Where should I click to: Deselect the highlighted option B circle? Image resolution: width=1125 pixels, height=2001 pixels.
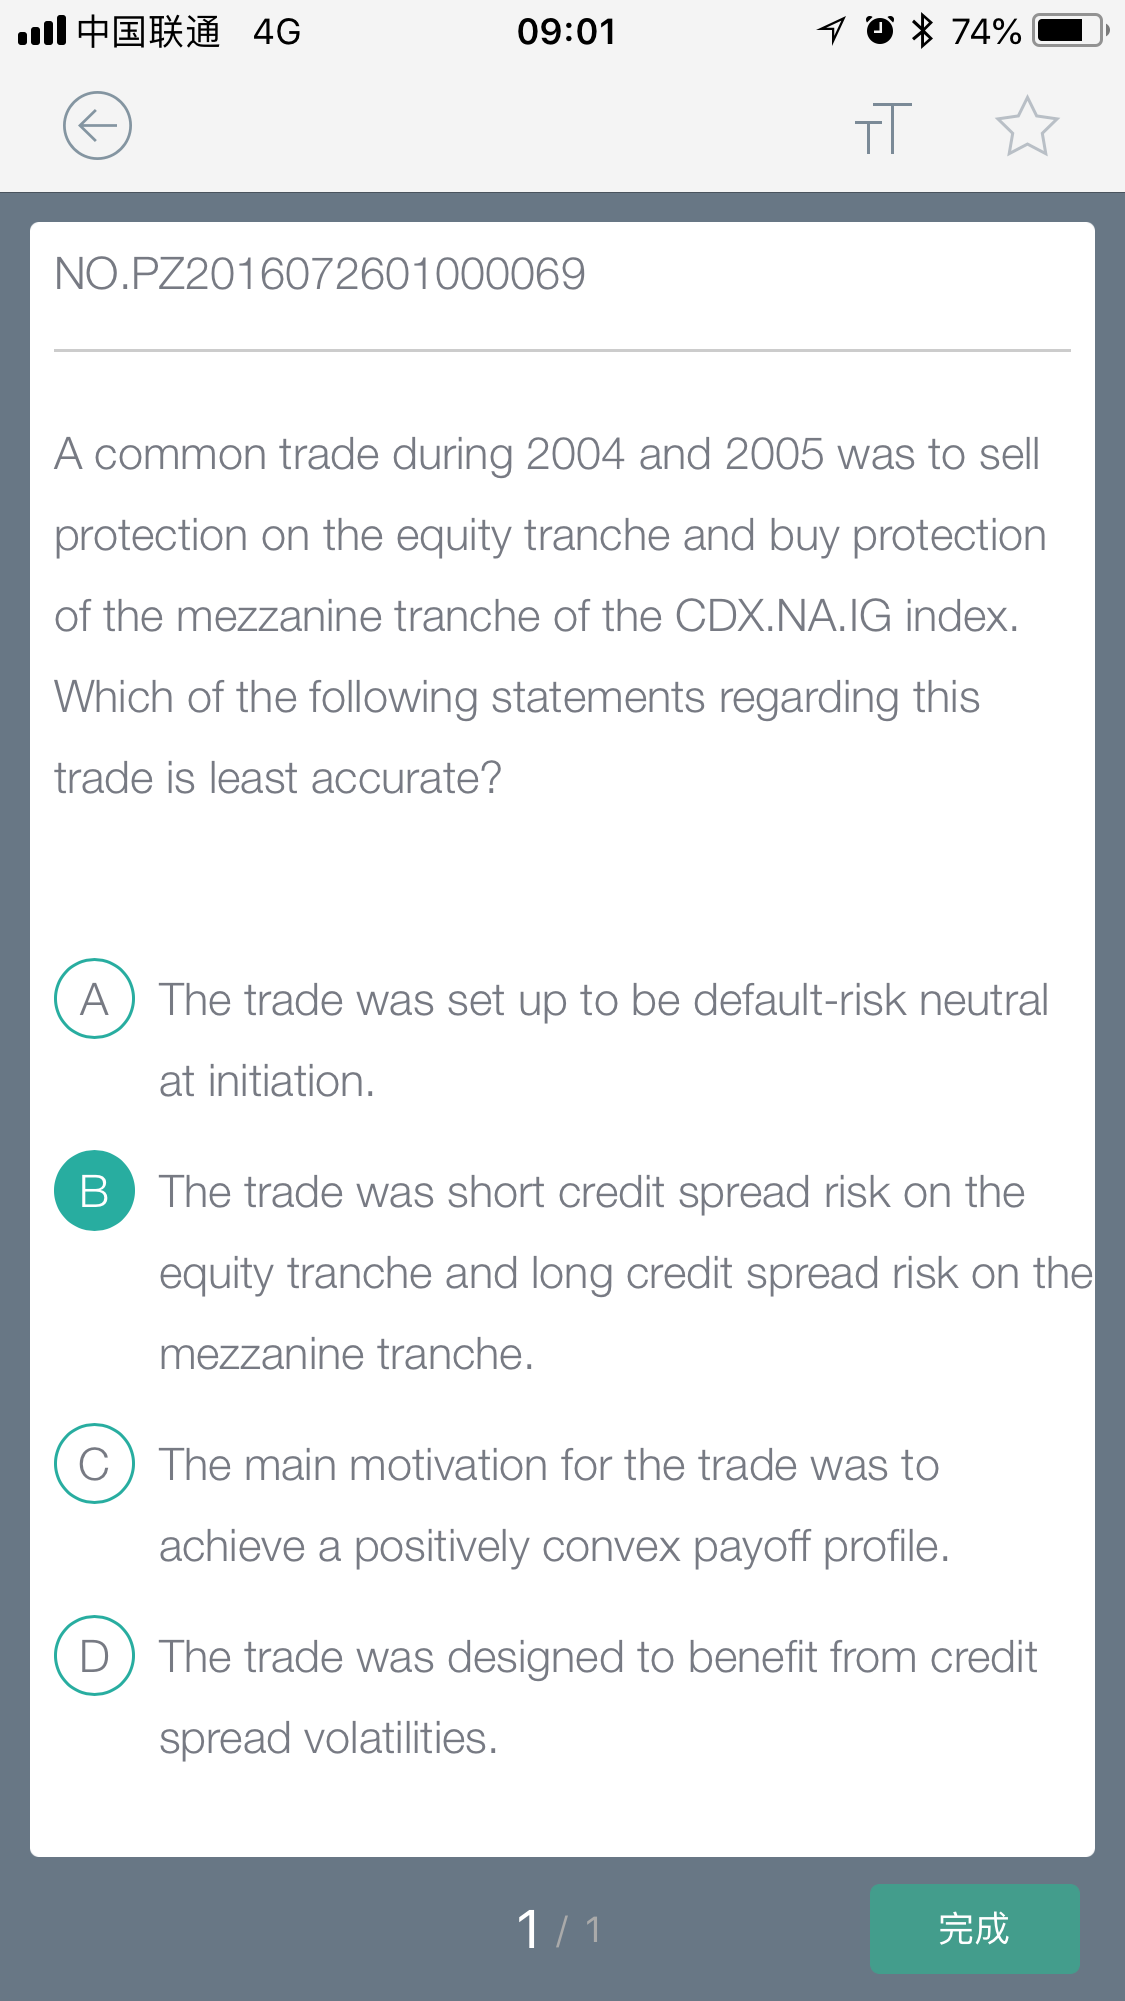click(94, 1190)
